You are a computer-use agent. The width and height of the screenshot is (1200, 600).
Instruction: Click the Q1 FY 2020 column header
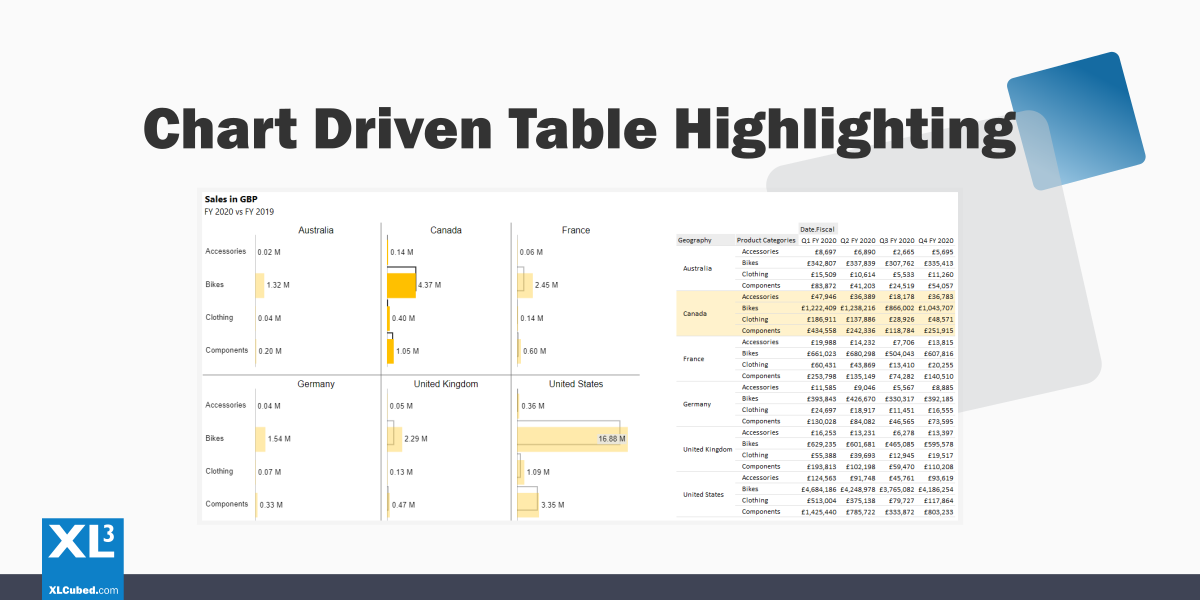pyautogui.click(x=818, y=240)
